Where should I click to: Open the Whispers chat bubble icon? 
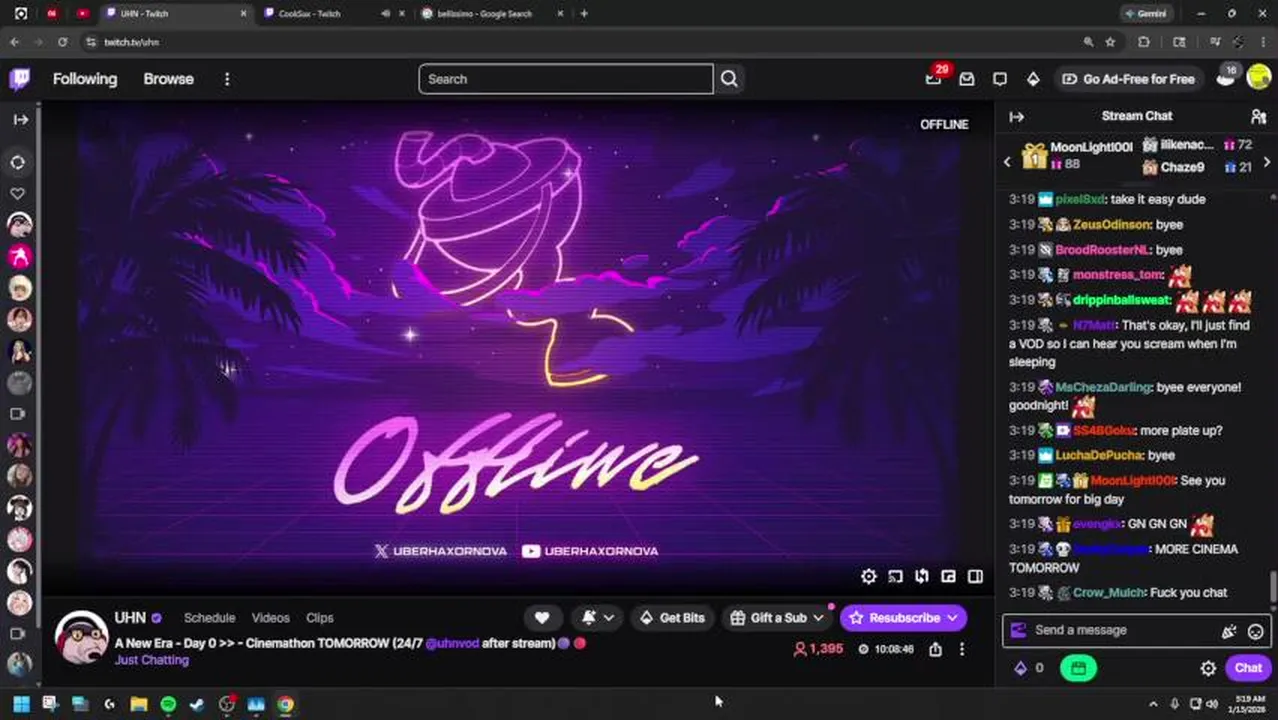1000,79
